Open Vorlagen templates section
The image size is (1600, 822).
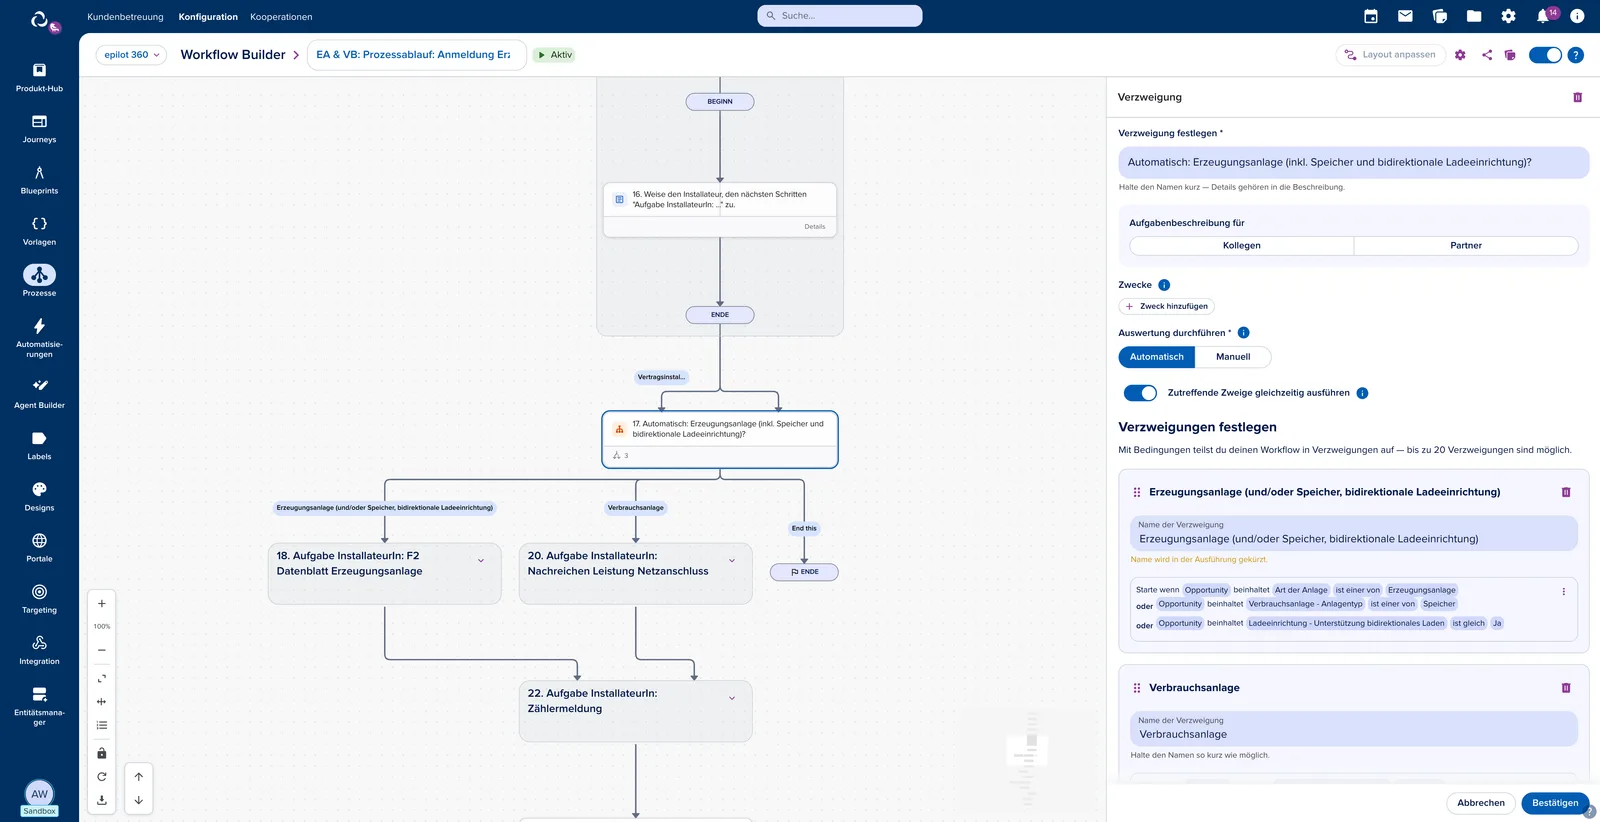pyautogui.click(x=39, y=231)
